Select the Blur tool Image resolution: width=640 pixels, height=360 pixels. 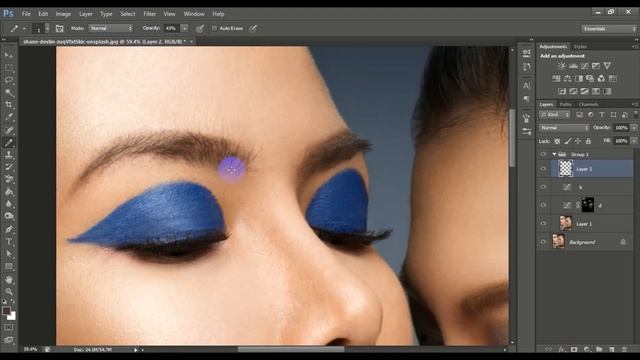[9, 204]
